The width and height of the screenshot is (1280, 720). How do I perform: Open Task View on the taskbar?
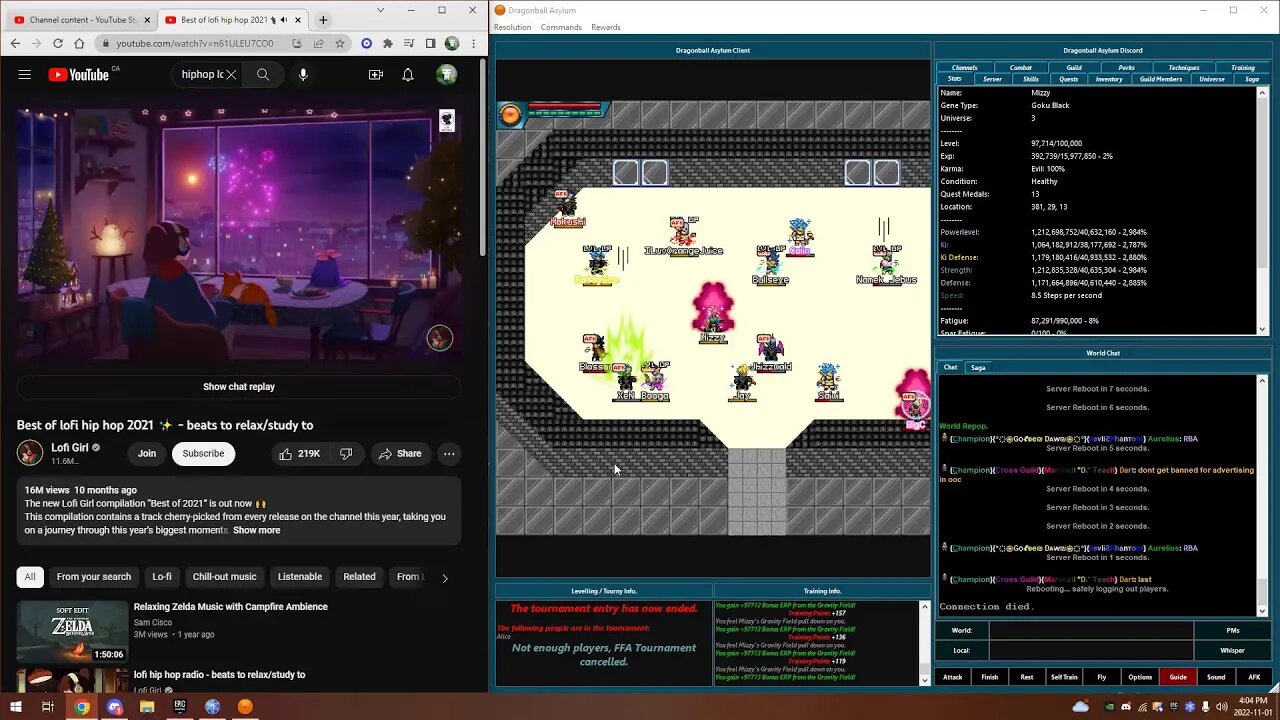(x=48, y=707)
